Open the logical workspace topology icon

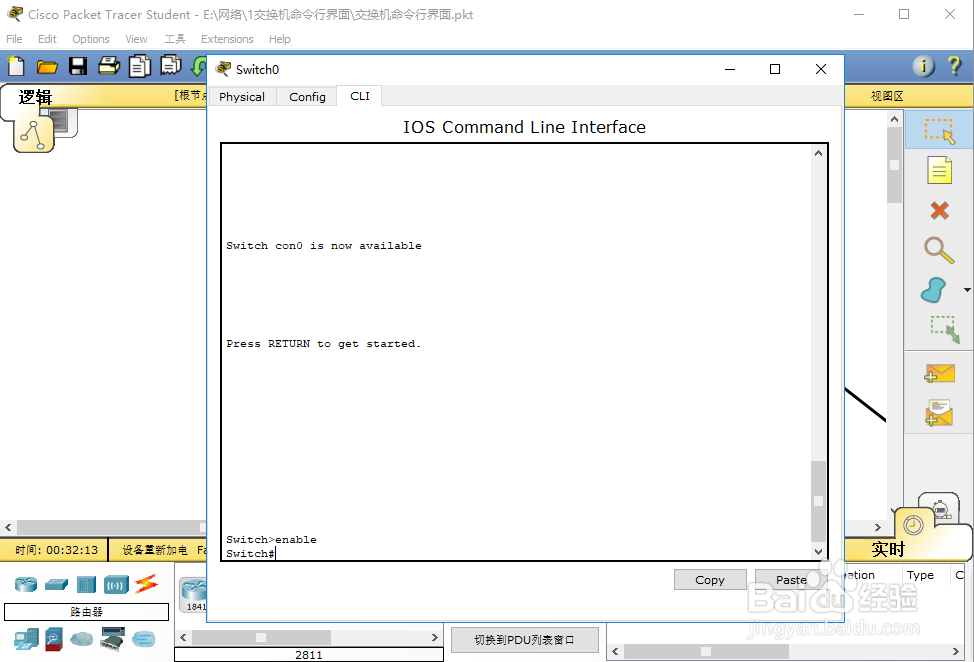33,134
